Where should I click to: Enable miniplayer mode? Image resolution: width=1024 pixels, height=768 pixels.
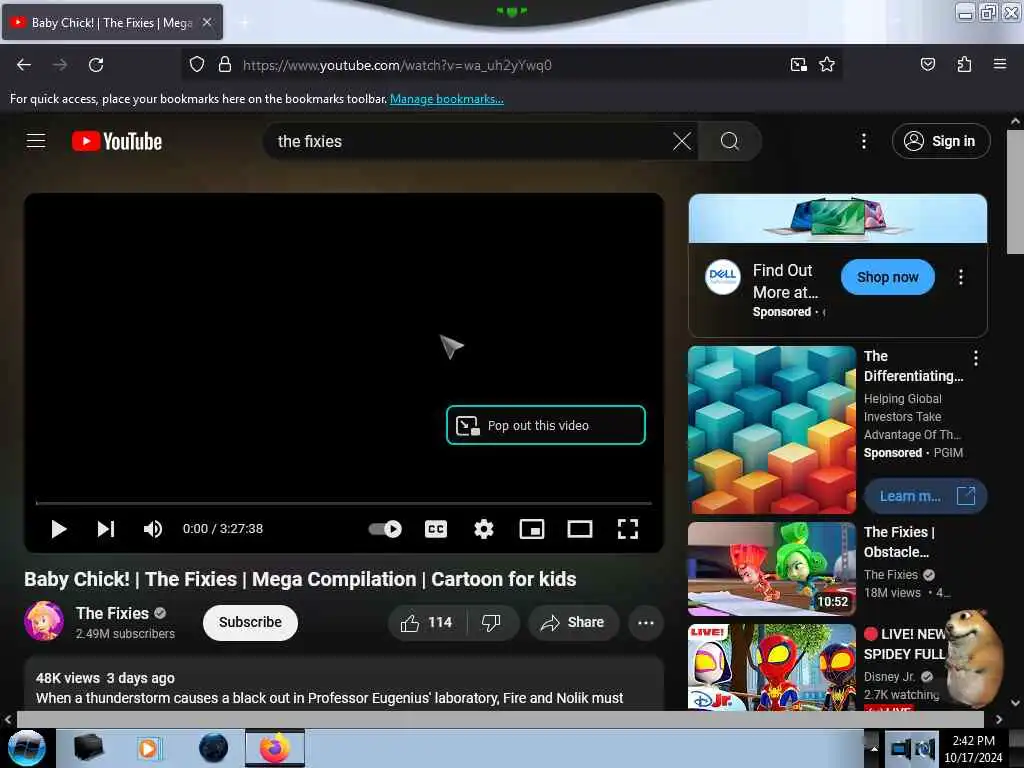tap(532, 529)
